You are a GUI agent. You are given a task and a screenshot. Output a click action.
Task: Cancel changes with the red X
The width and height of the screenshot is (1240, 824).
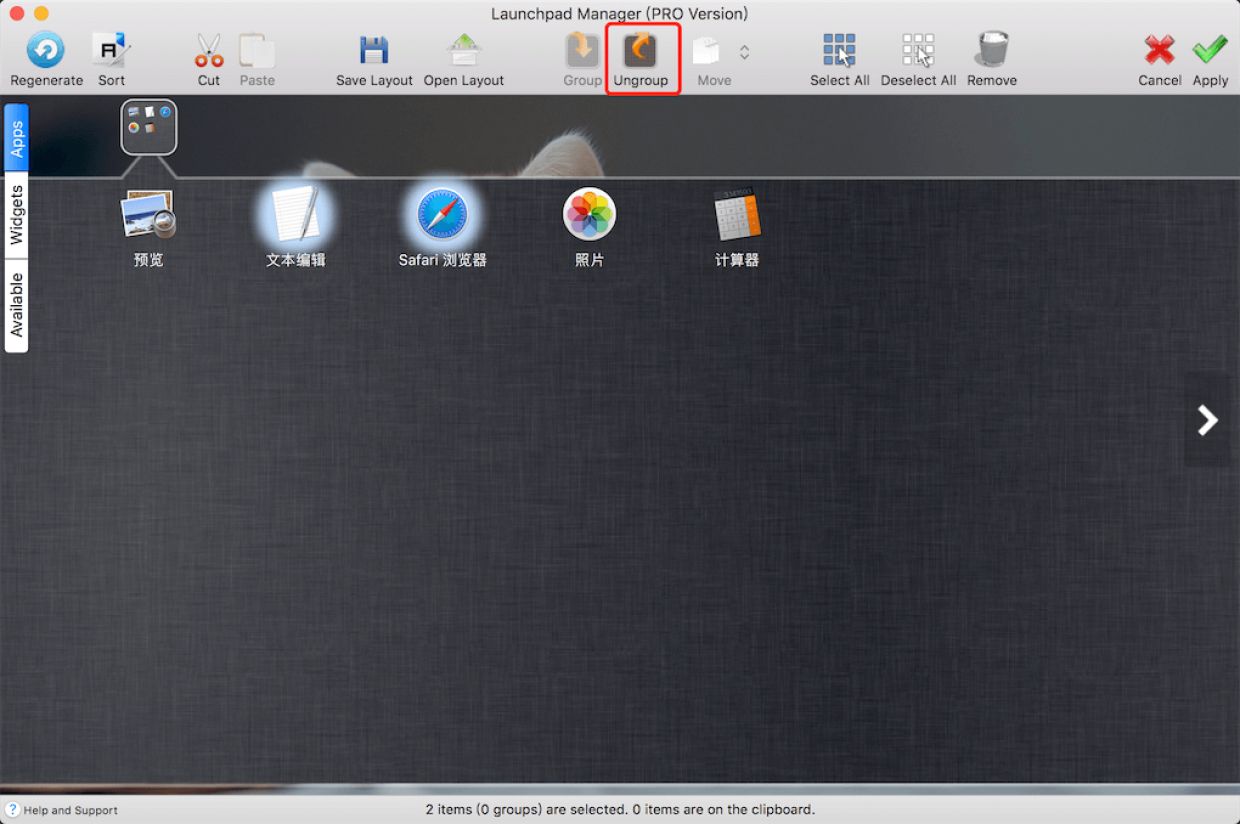[1160, 50]
